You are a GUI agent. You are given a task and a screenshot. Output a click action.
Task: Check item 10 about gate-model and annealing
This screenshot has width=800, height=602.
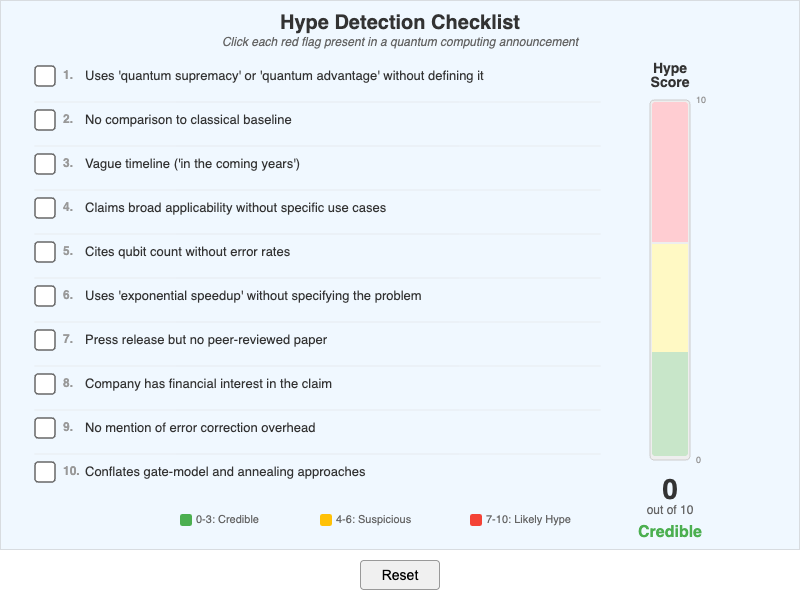pos(44,472)
